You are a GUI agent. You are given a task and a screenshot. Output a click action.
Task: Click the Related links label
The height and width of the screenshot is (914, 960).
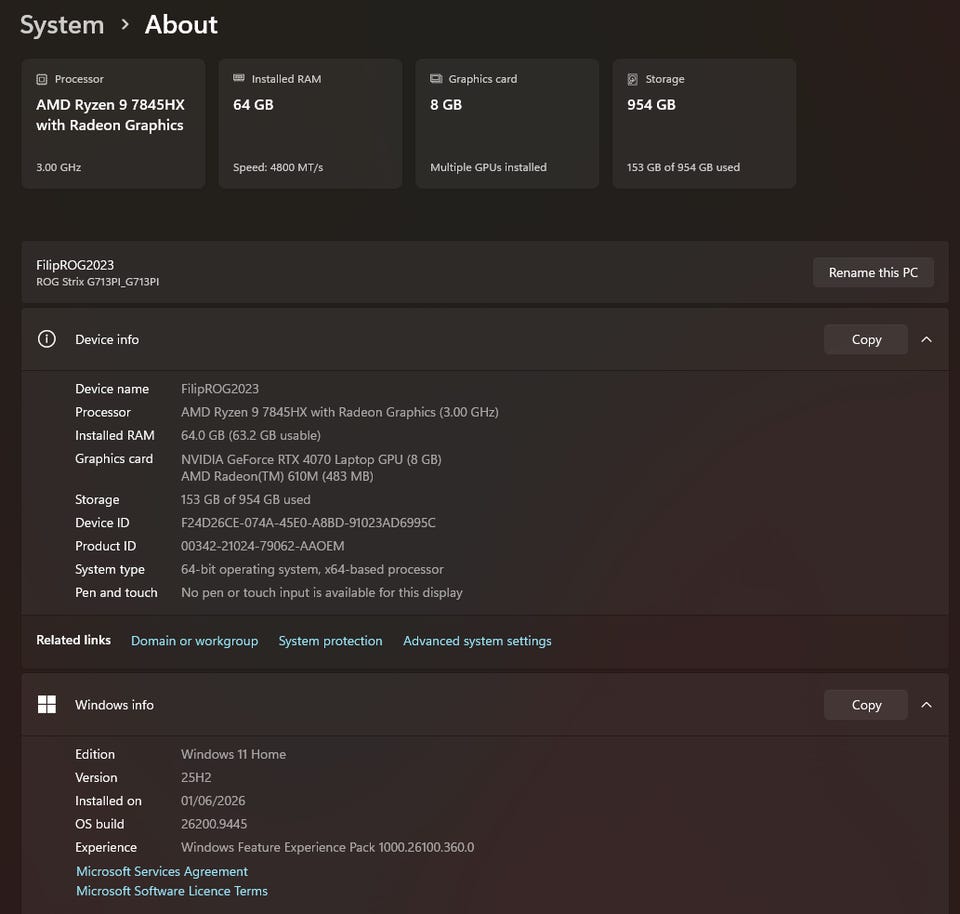[x=73, y=640]
